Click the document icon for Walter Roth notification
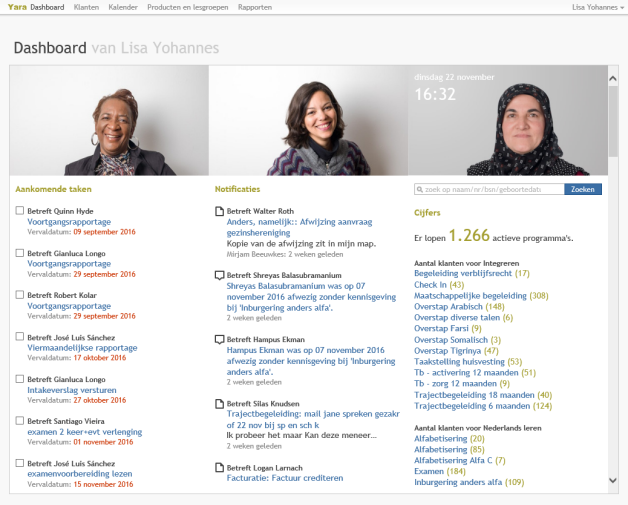Screen dimensions: 628x505 [219, 211]
